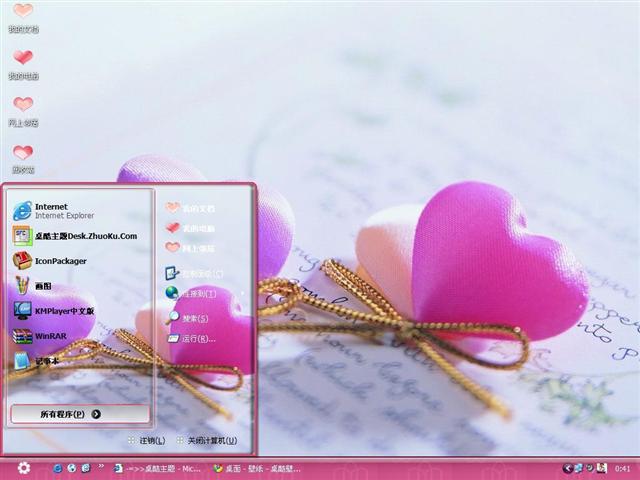Open 搜索(S) Search in the Start menu
Image resolution: width=640 pixels, height=480 pixels.
pos(188,318)
